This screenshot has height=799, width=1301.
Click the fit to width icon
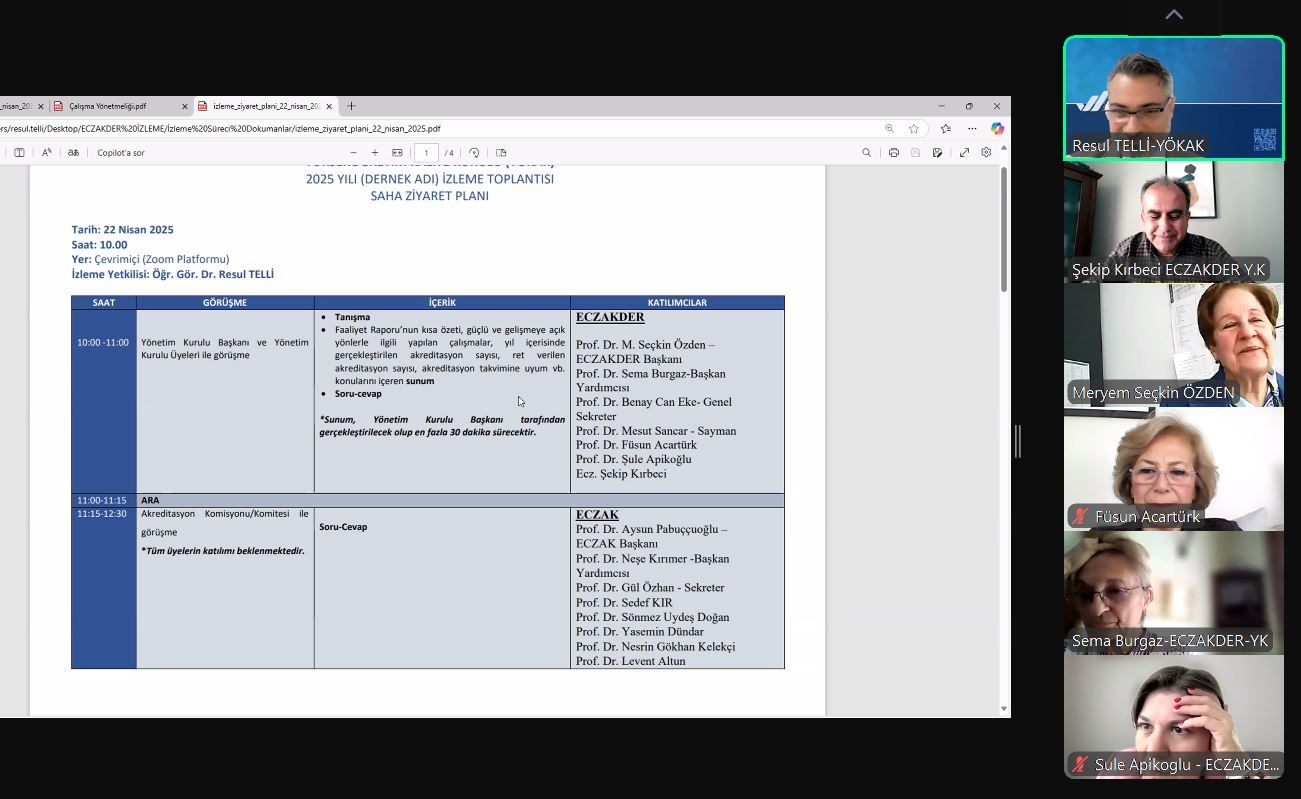[397, 153]
